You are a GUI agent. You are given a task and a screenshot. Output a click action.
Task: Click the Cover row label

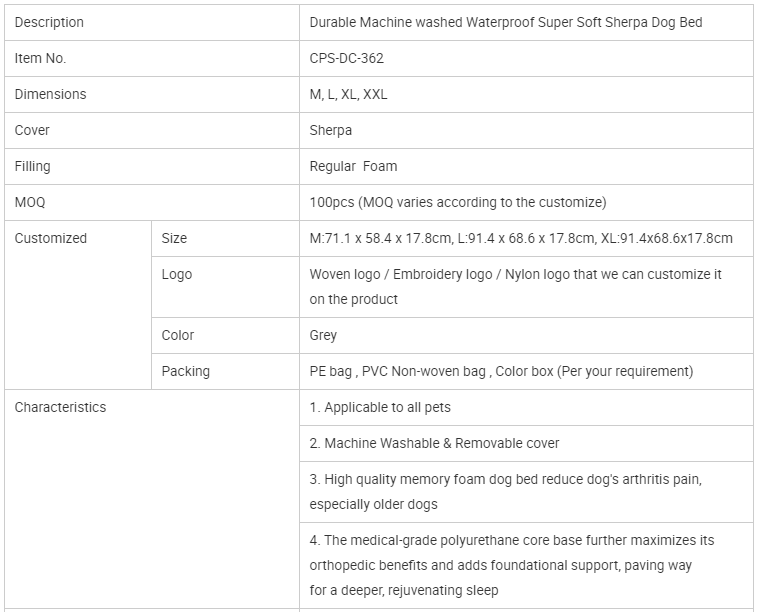32,130
